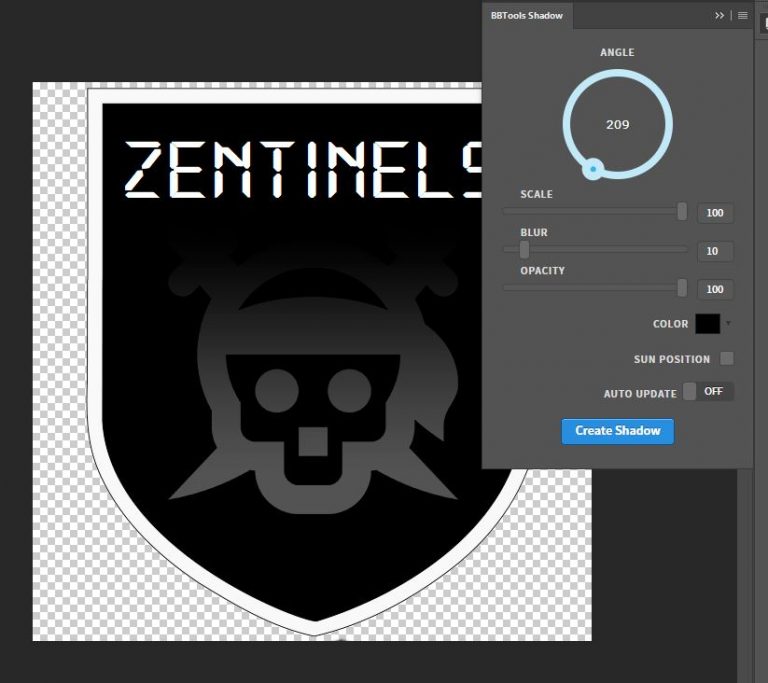The width and height of the screenshot is (768, 683).
Task: Select the BBTools Shadow tab
Action: [x=527, y=16]
